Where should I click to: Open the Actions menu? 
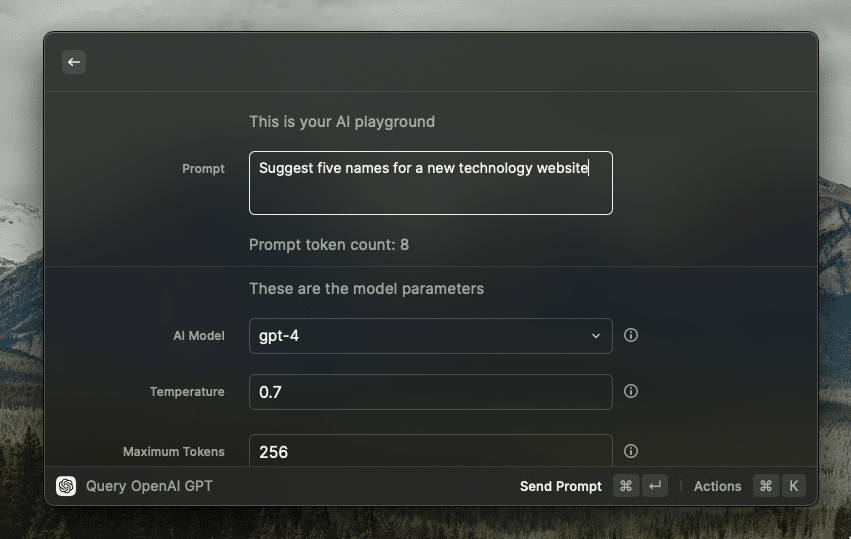click(717, 486)
